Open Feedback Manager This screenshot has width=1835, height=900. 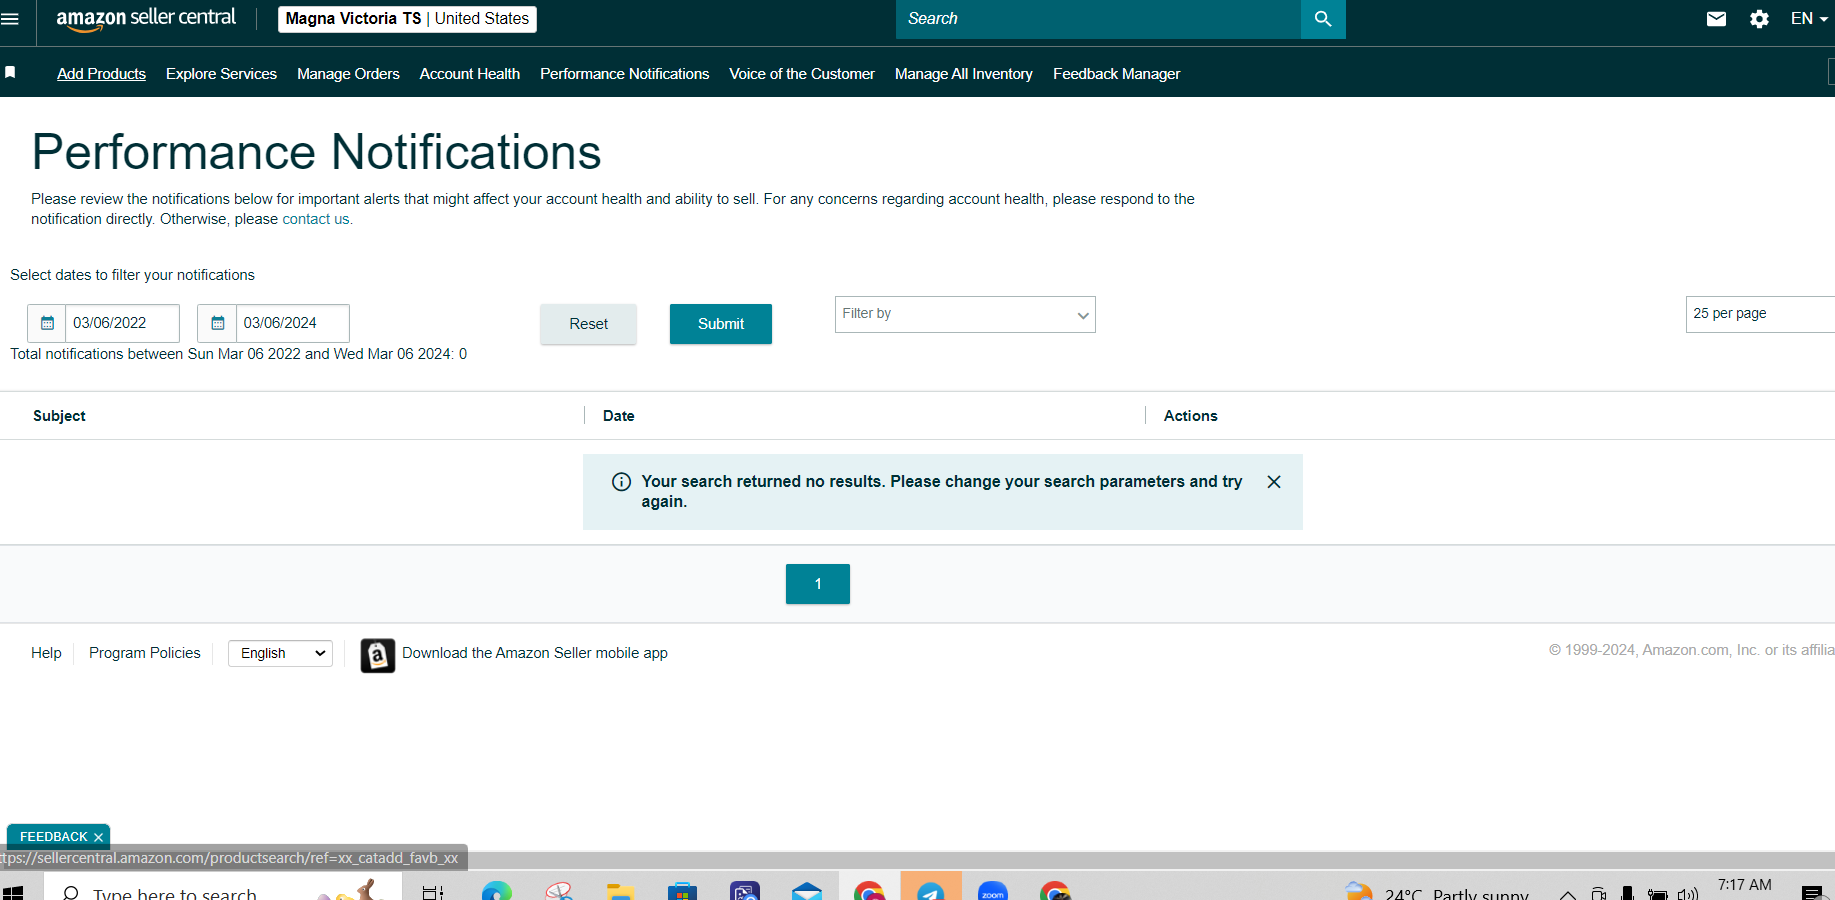[1116, 74]
